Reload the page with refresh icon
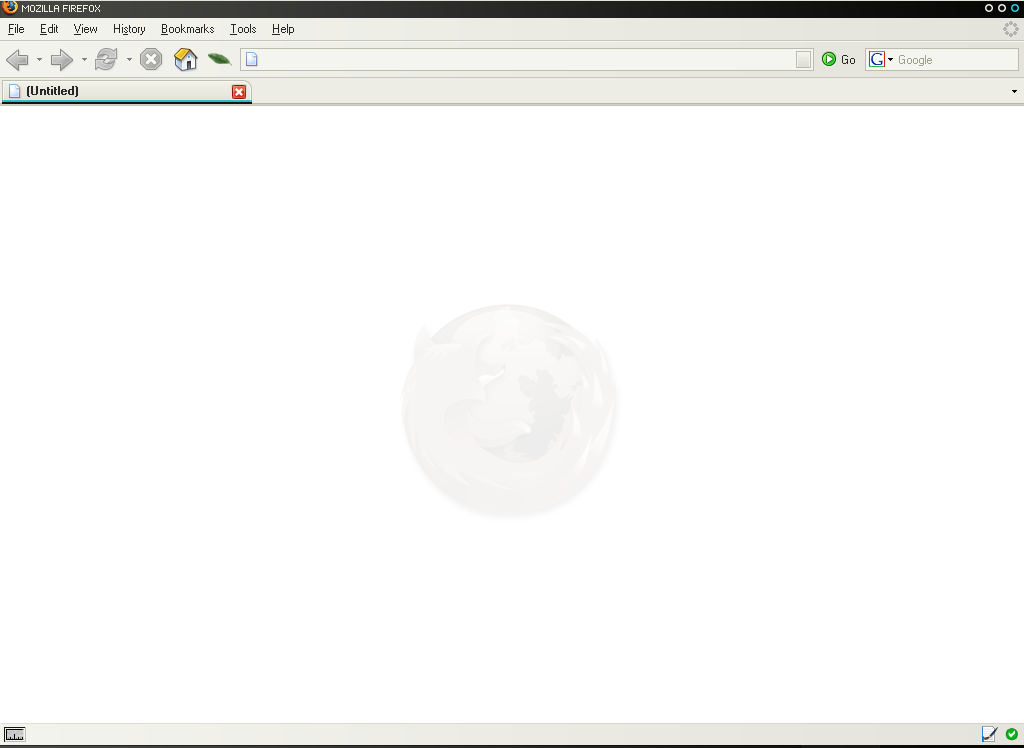The image size is (1024, 748). tap(106, 59)
